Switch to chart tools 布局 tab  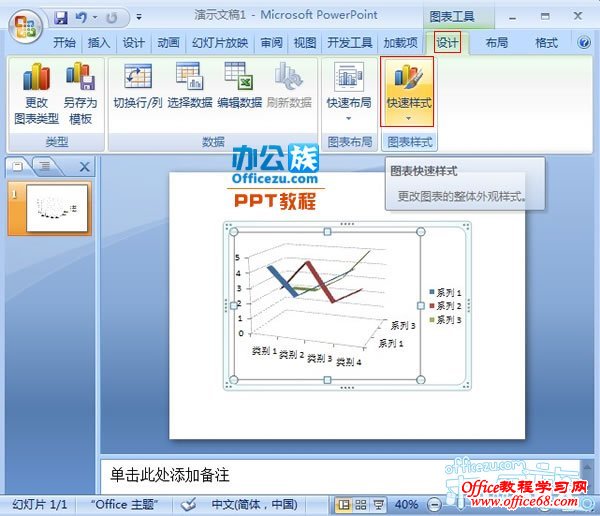tap(497, 42)
